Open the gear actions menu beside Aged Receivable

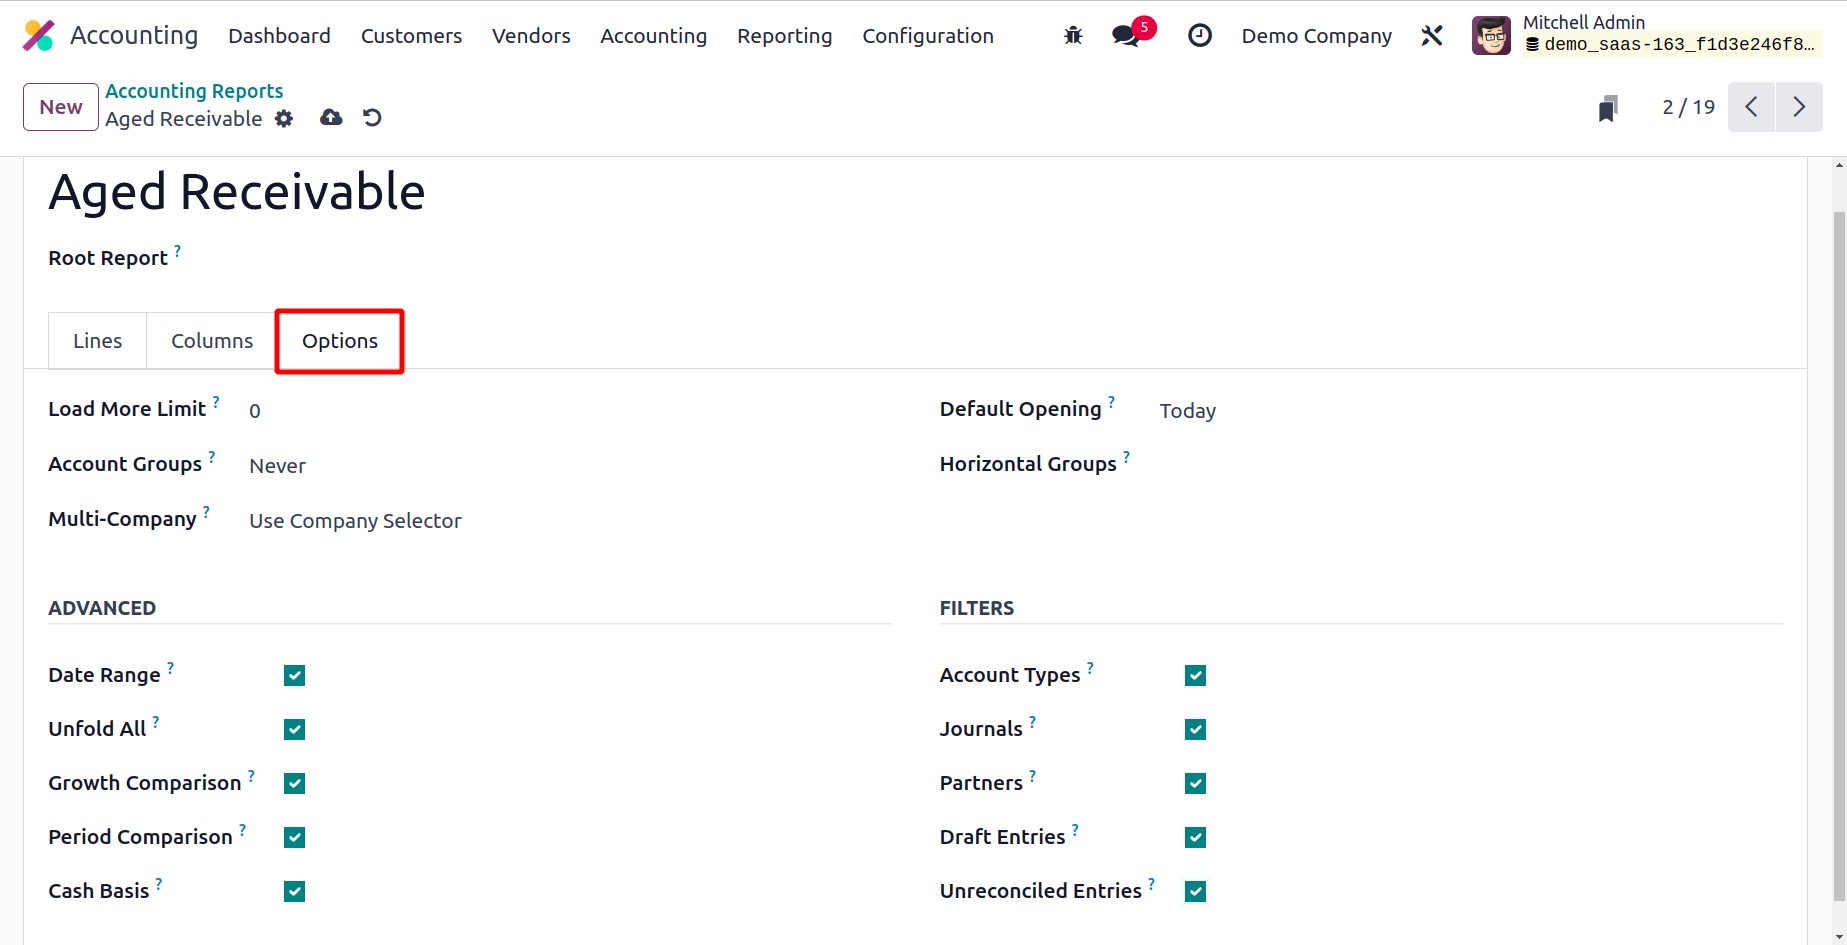click(284, 119)
